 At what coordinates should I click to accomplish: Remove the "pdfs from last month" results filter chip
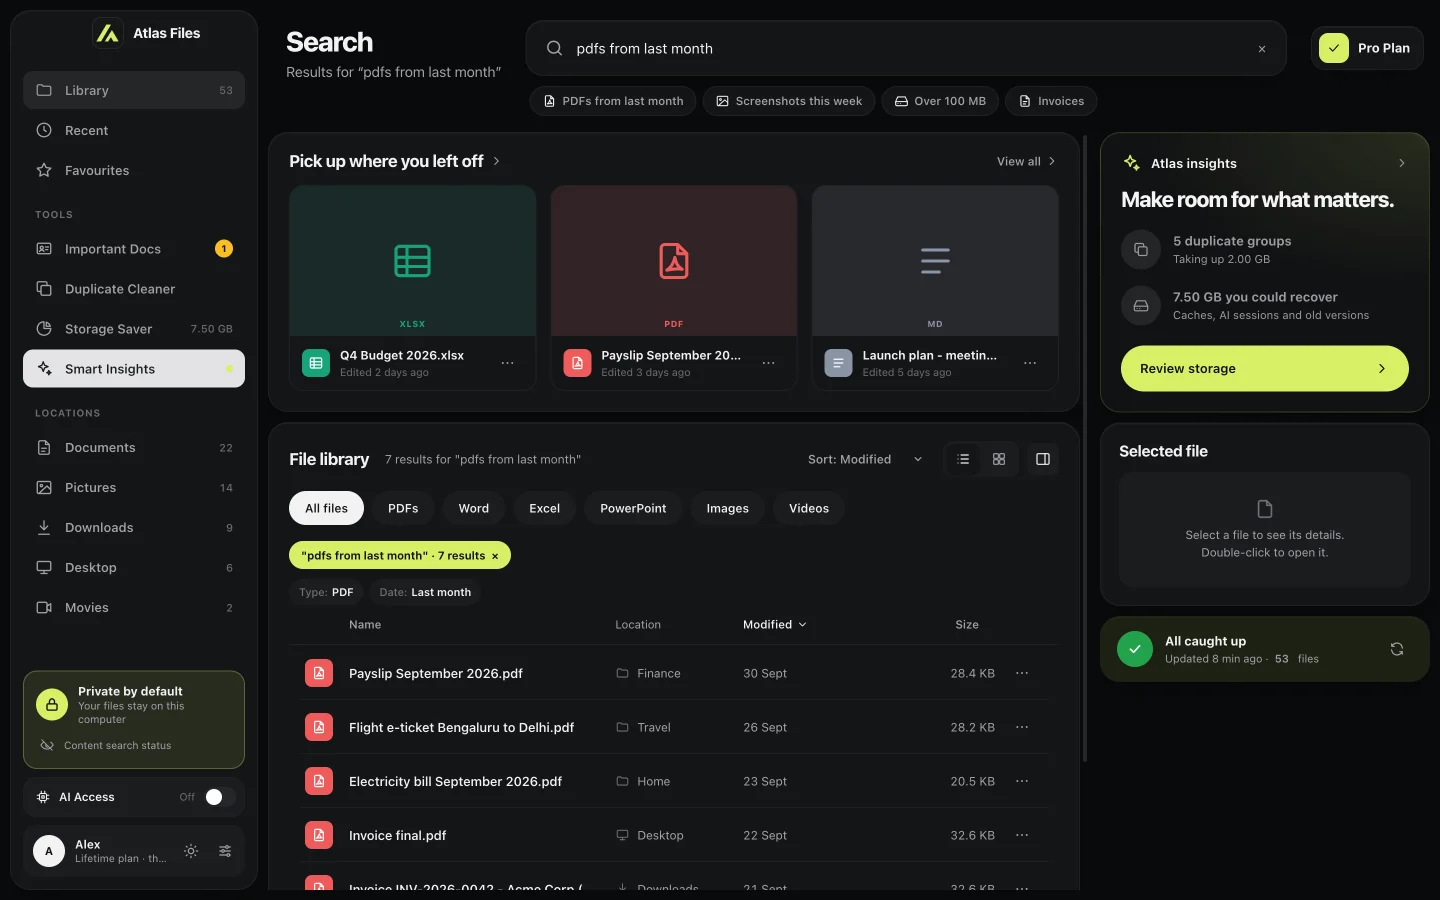click(495, 556)
